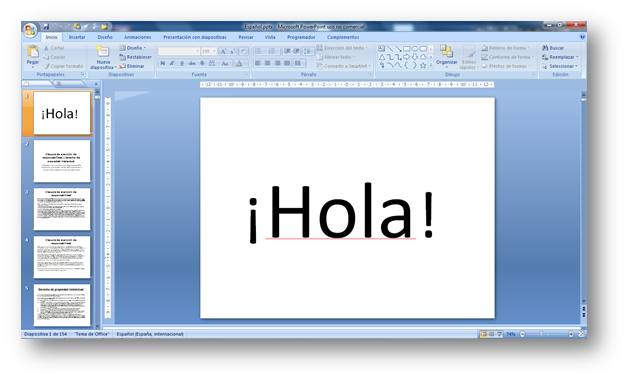Clear all formatting icon

tap(243, 51)
